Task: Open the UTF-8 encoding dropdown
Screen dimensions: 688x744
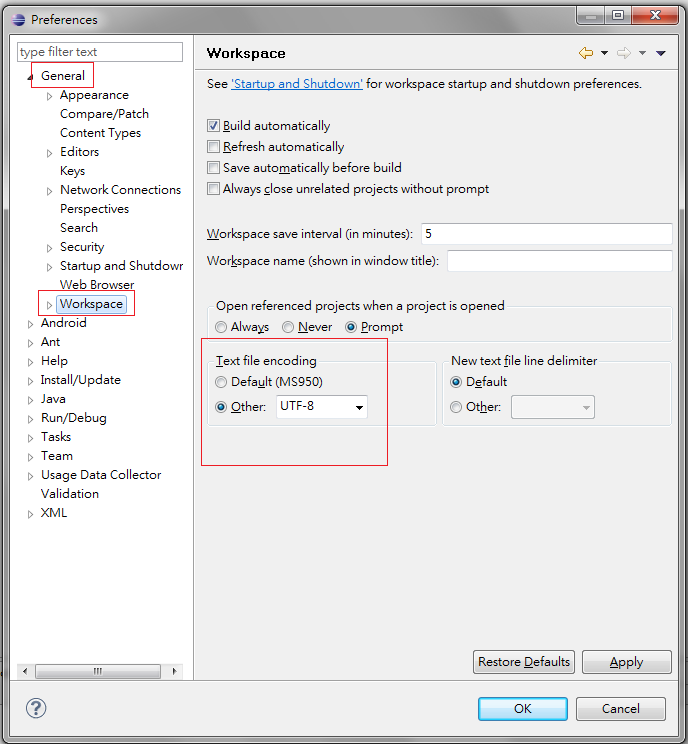Action: 359,407
